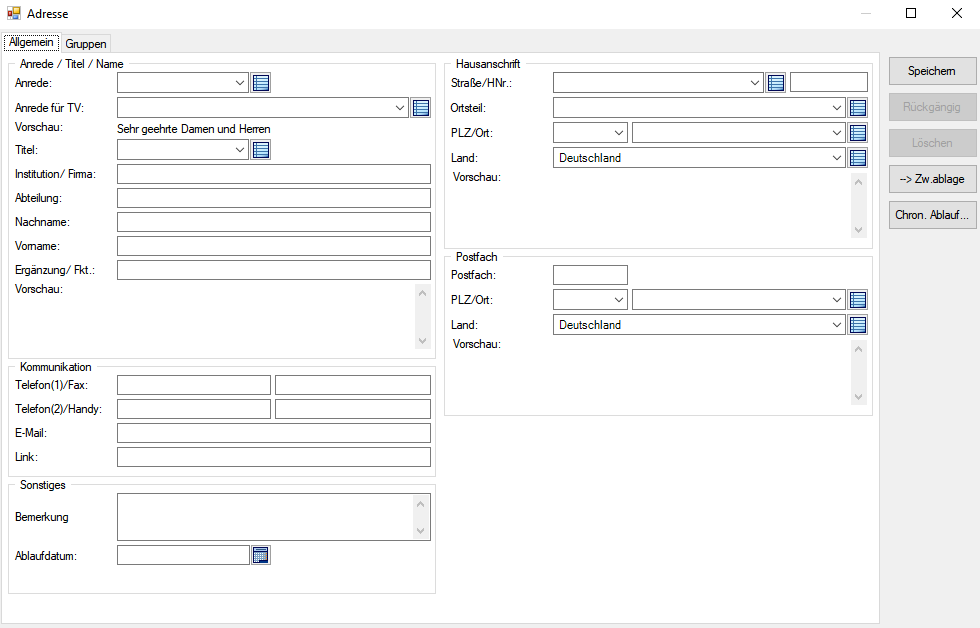The image size is (980, 628).
Task: Click the Chron. Ablauf... button
Action: [x=932, y=215]
